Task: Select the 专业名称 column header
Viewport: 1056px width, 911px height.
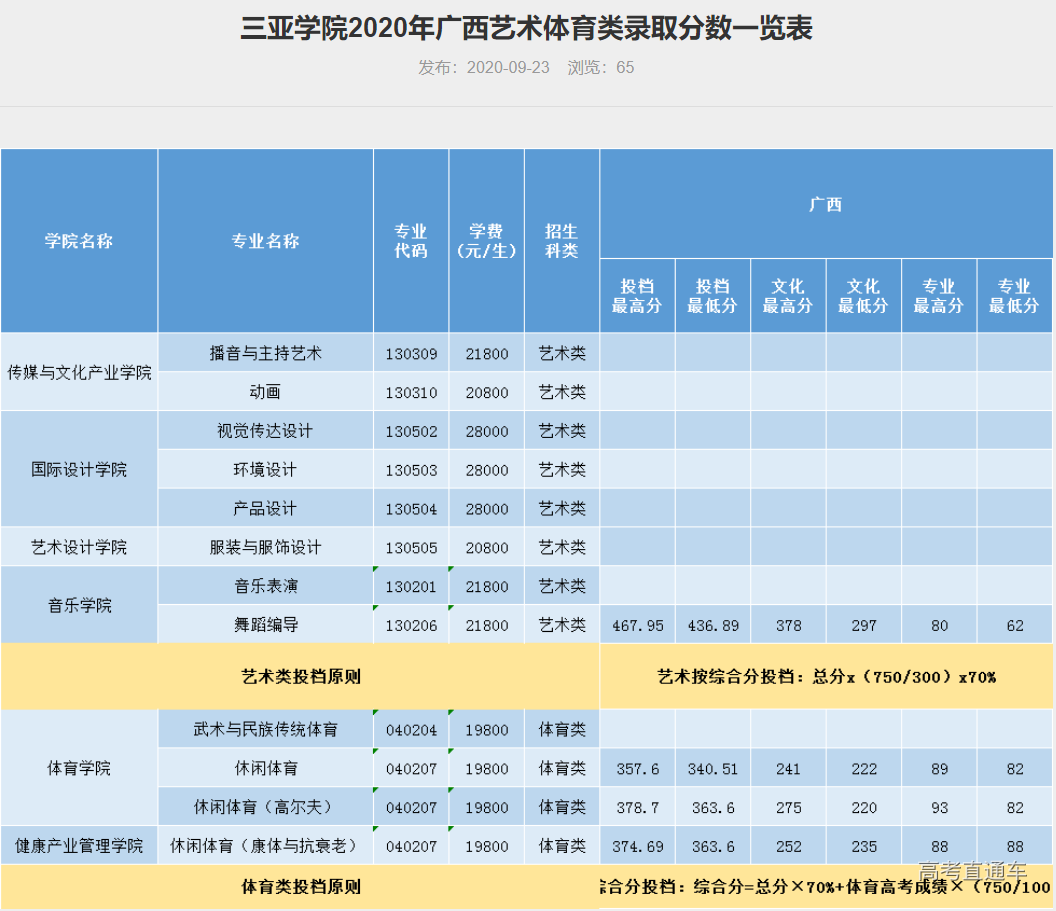Action: pos(265,241)
